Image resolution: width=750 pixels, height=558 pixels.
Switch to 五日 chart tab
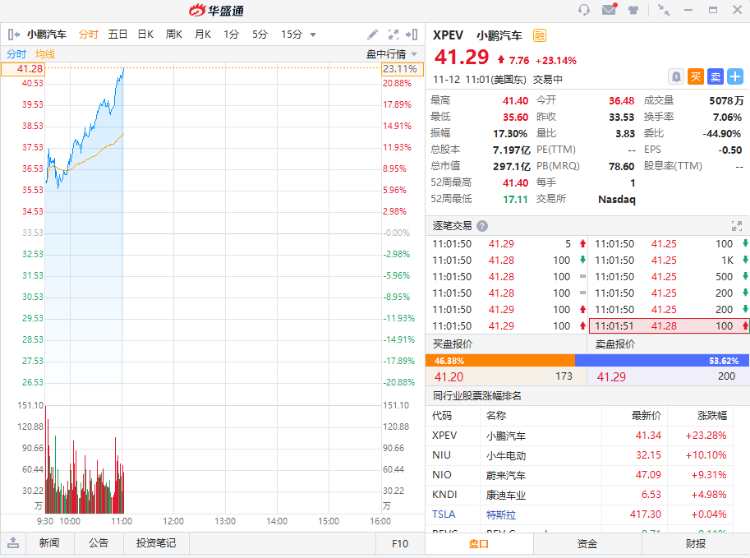118,34
